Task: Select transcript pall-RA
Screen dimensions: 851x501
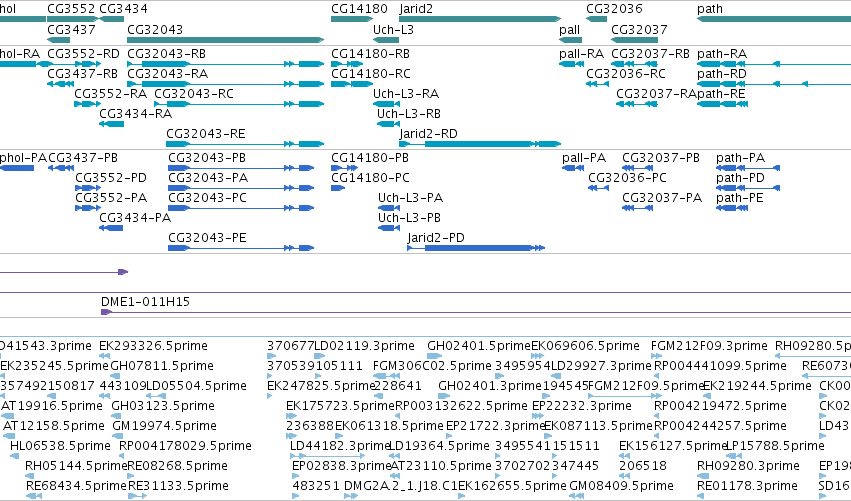Action: 581,54
